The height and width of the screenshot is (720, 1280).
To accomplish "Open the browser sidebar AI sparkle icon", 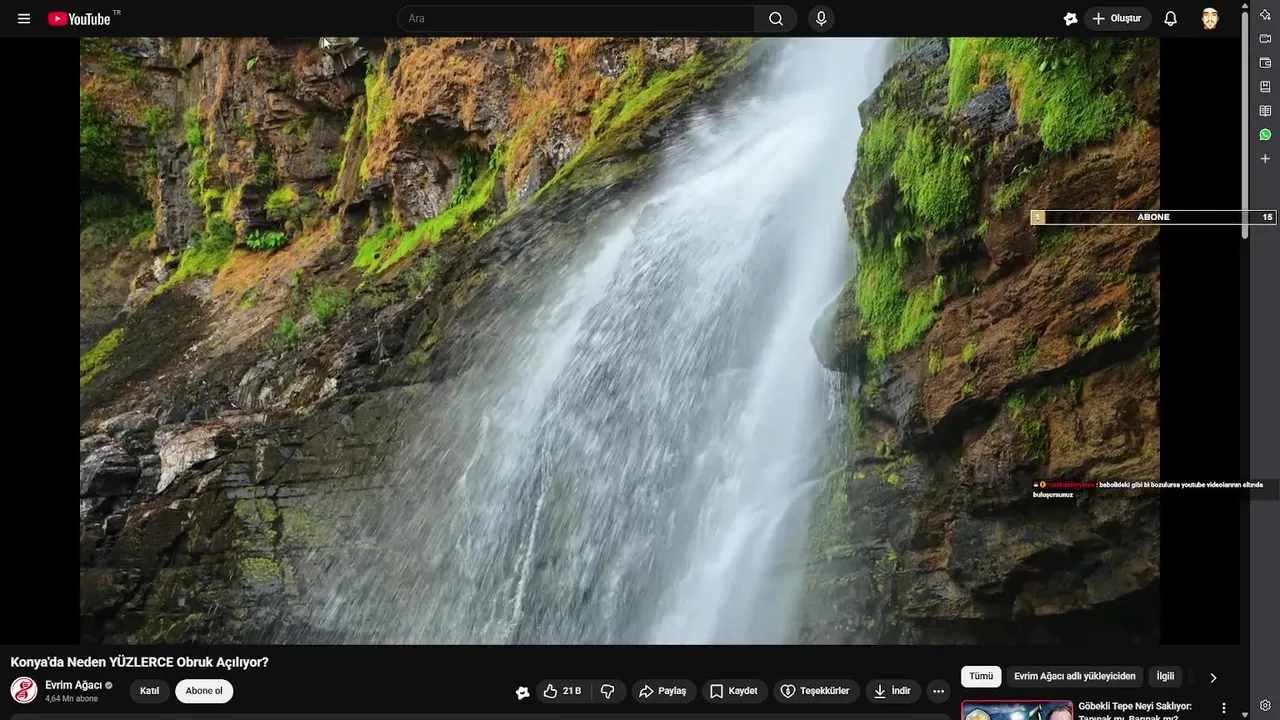I will (x=1265, y=15).
